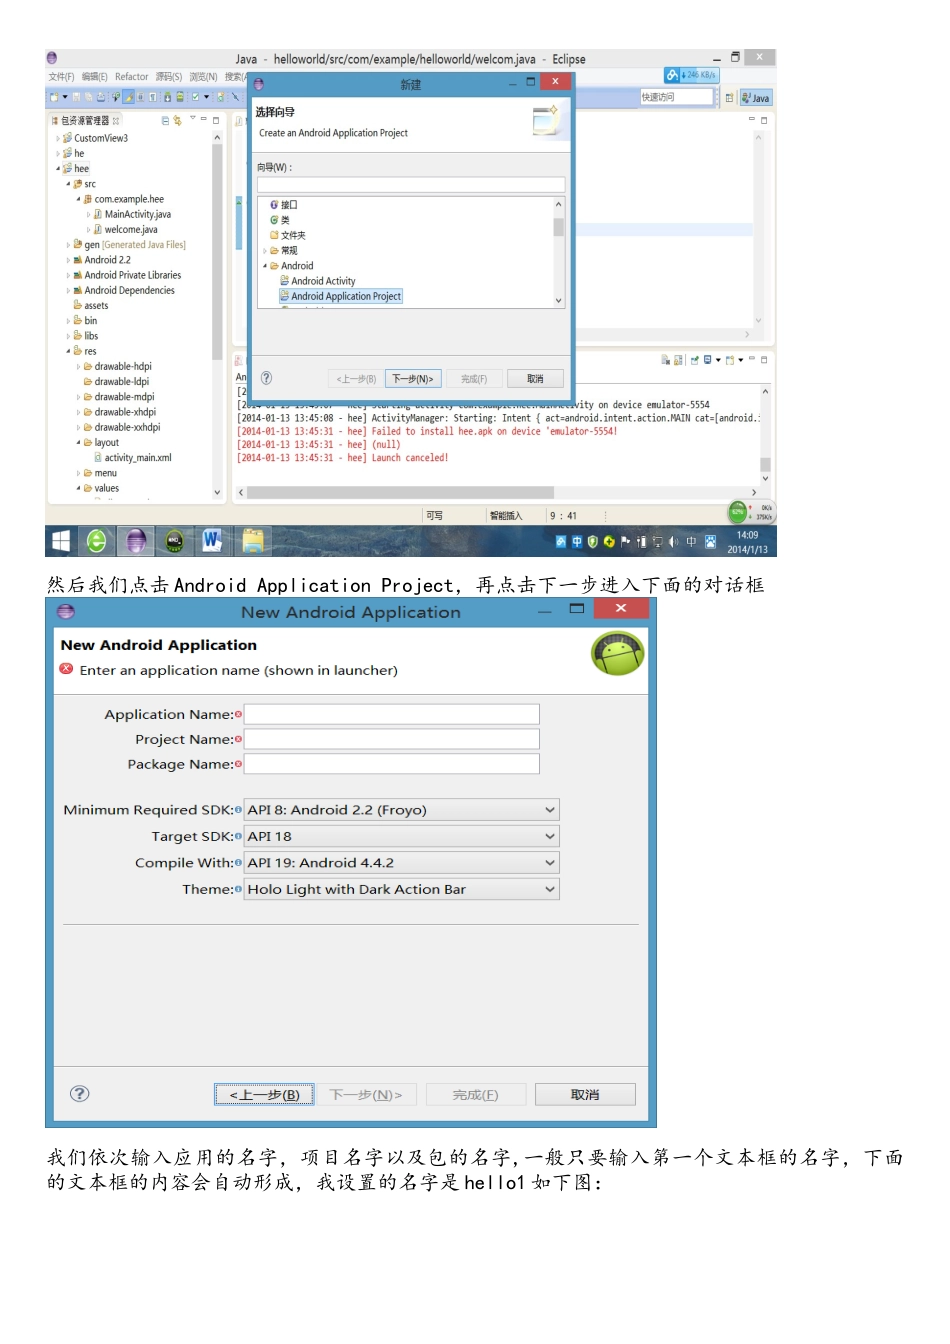Collapse the com.example.hee package

[x=78, y=199]
